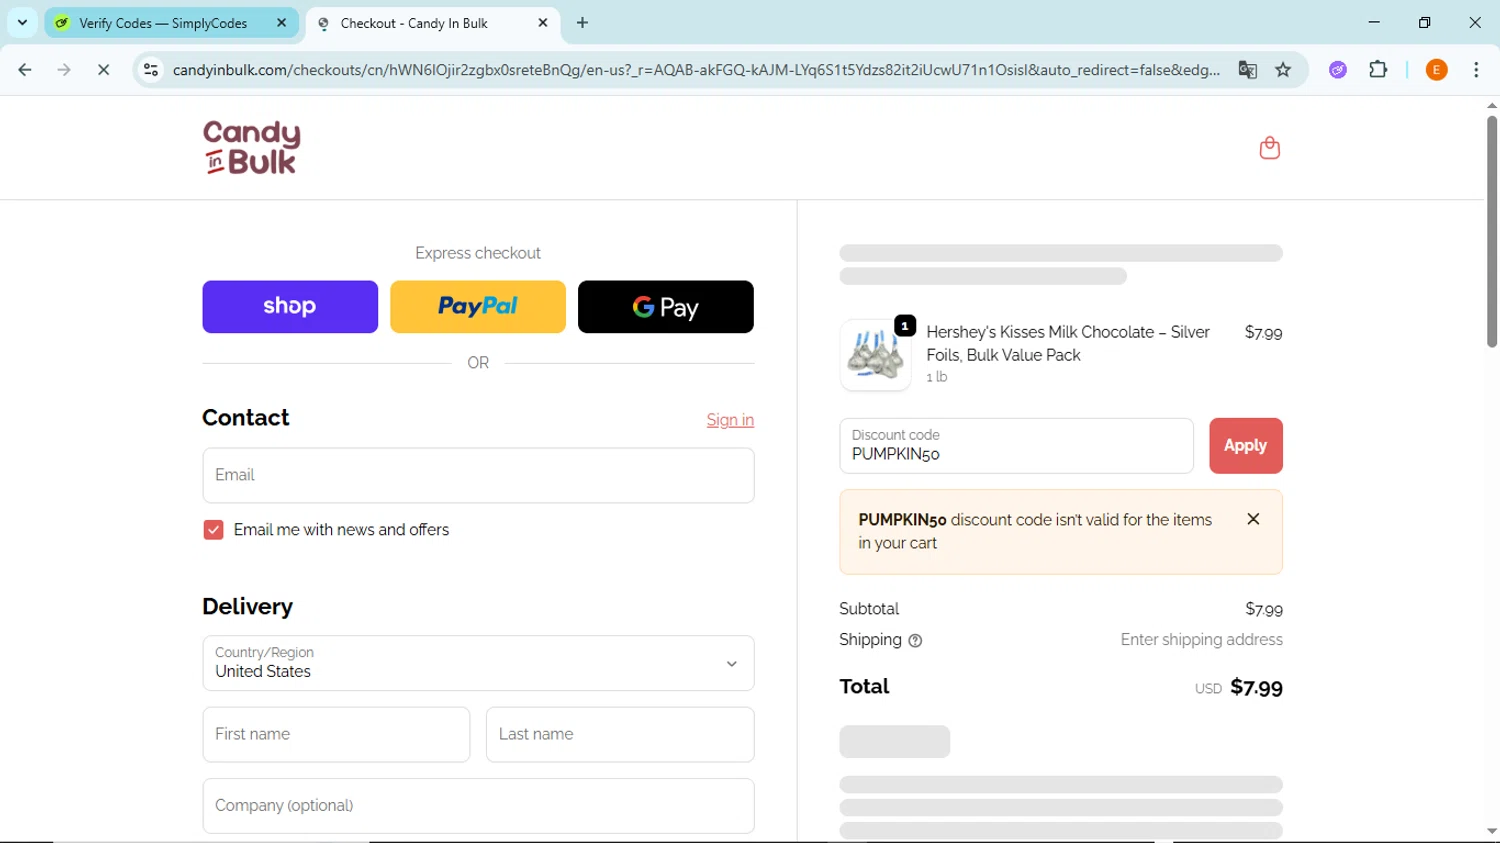Open a new browser tab
Image resolution: width=1500 pixels, height=843 pixels.
pyautogui.click(x=583, y=23)
